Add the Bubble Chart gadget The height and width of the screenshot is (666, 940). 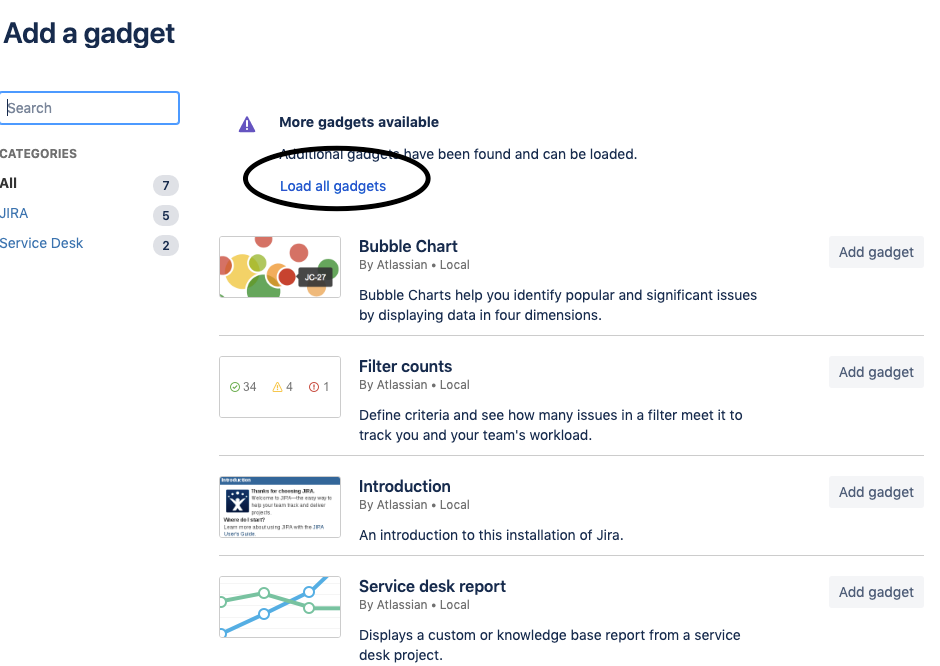pyautogui.click(x=876, y=252)
